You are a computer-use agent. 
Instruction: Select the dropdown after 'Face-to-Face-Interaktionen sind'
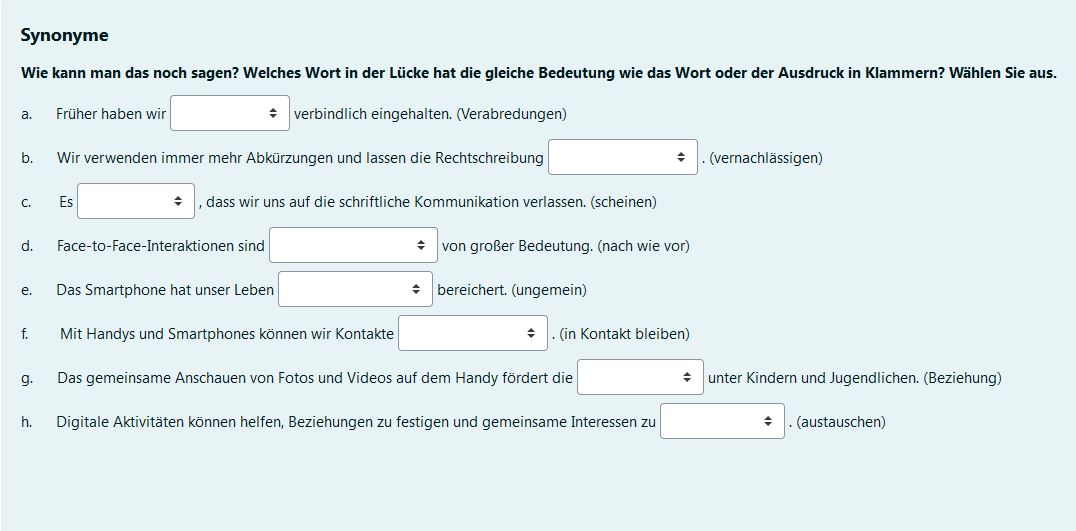353,246
